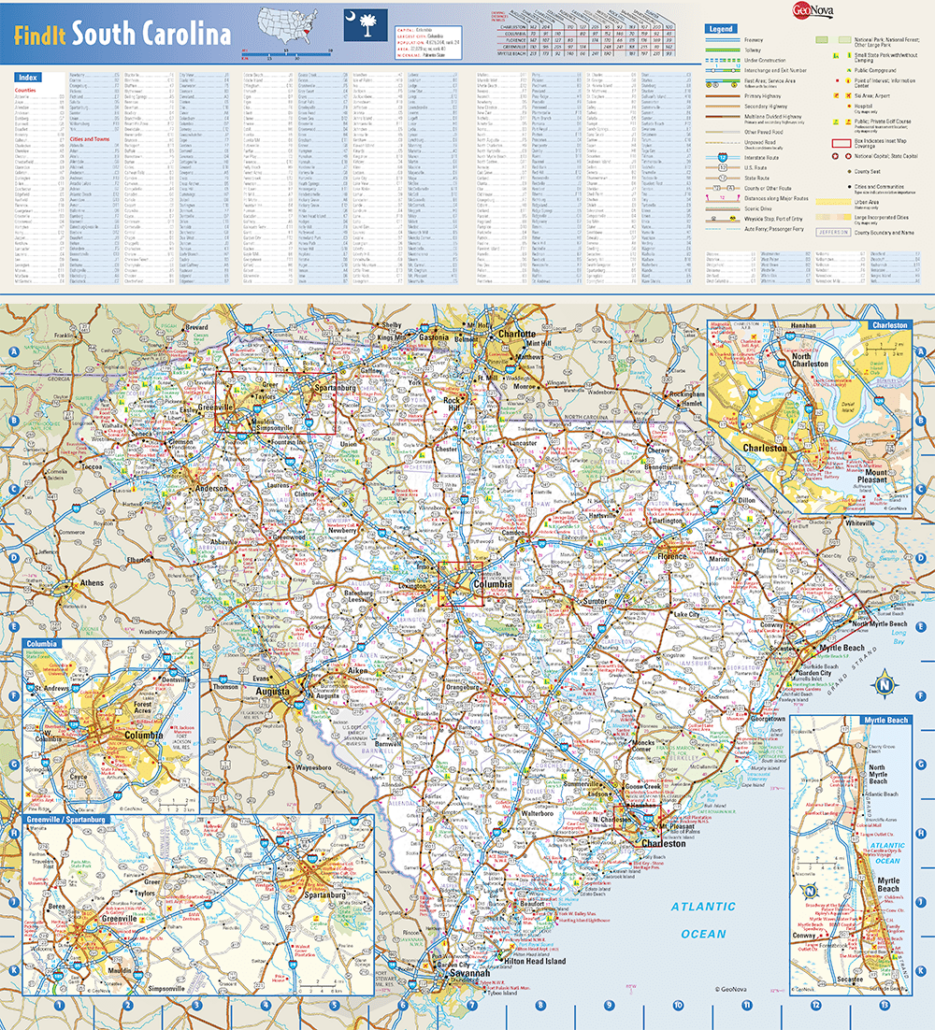Click the Charleston inset map title

(888, 325)
